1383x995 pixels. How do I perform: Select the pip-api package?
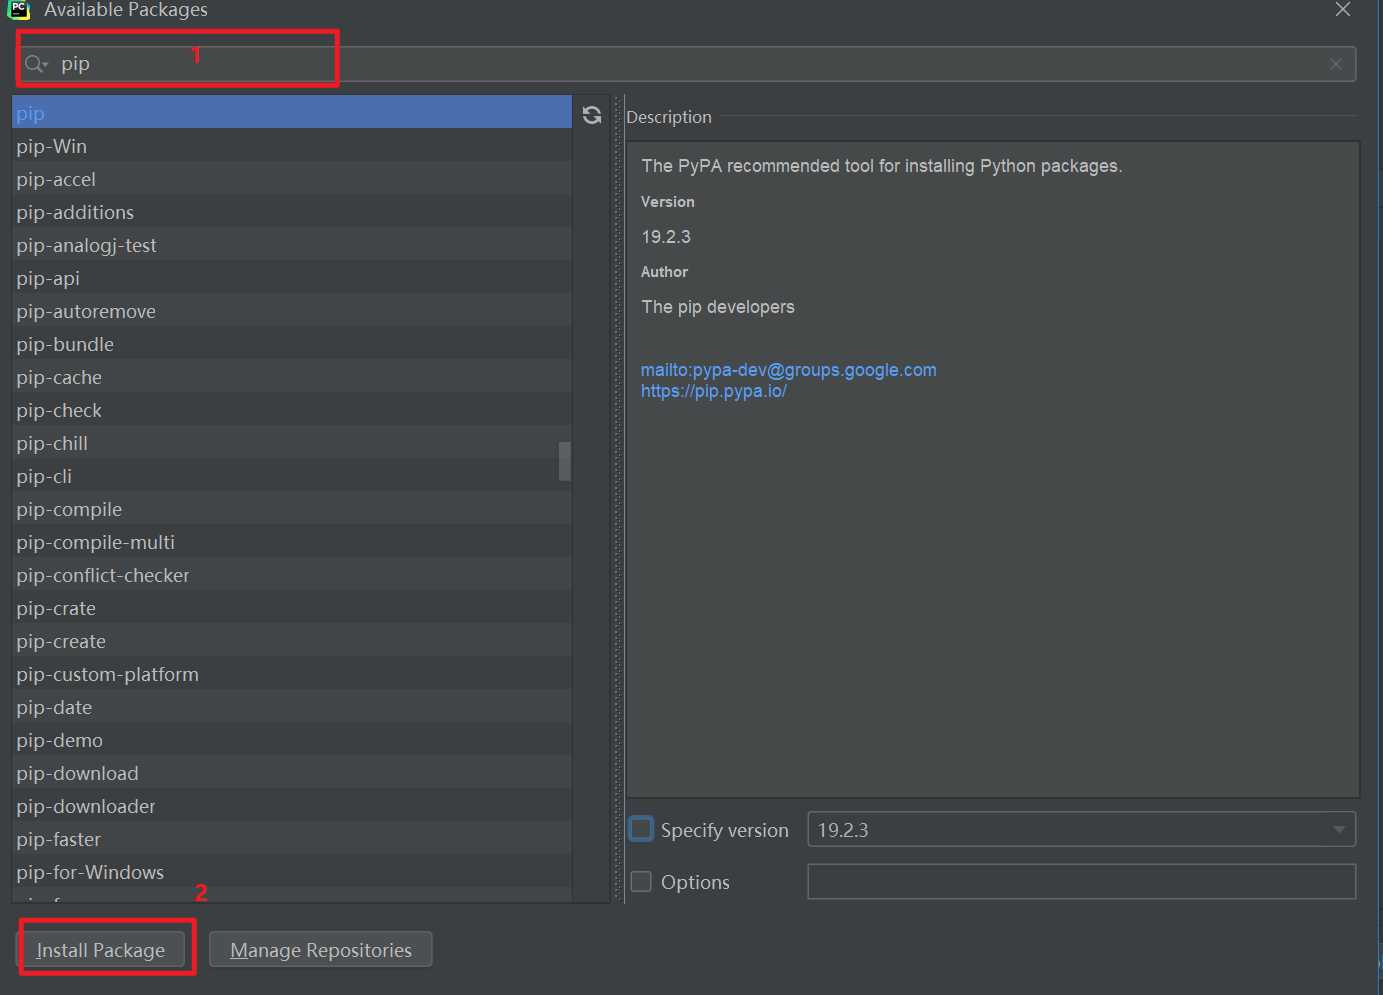291,278
